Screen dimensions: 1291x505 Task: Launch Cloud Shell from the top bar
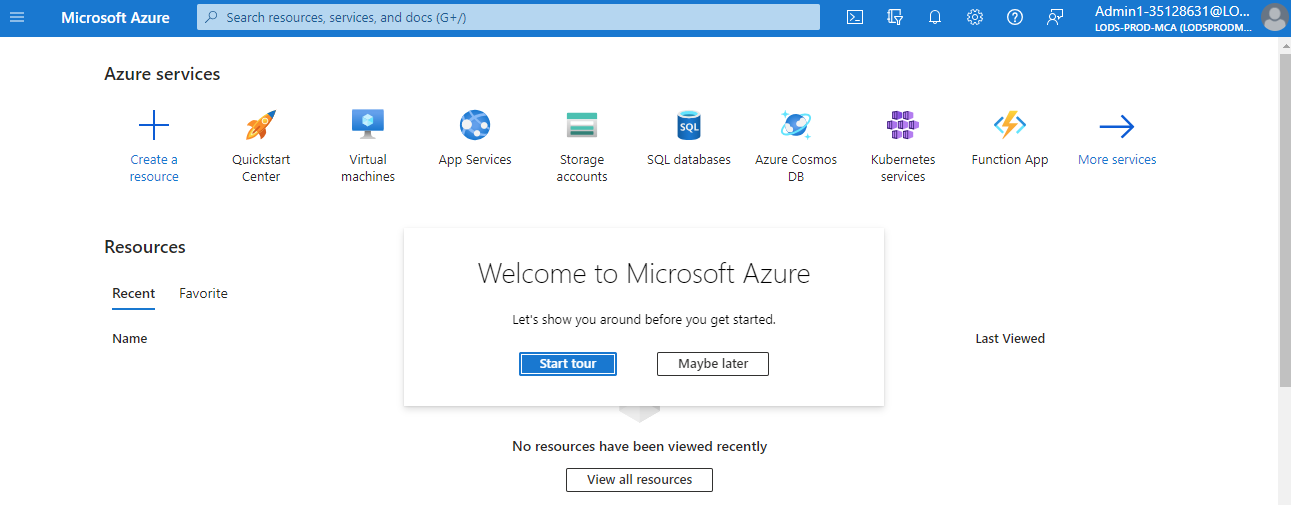coord(855,17)
